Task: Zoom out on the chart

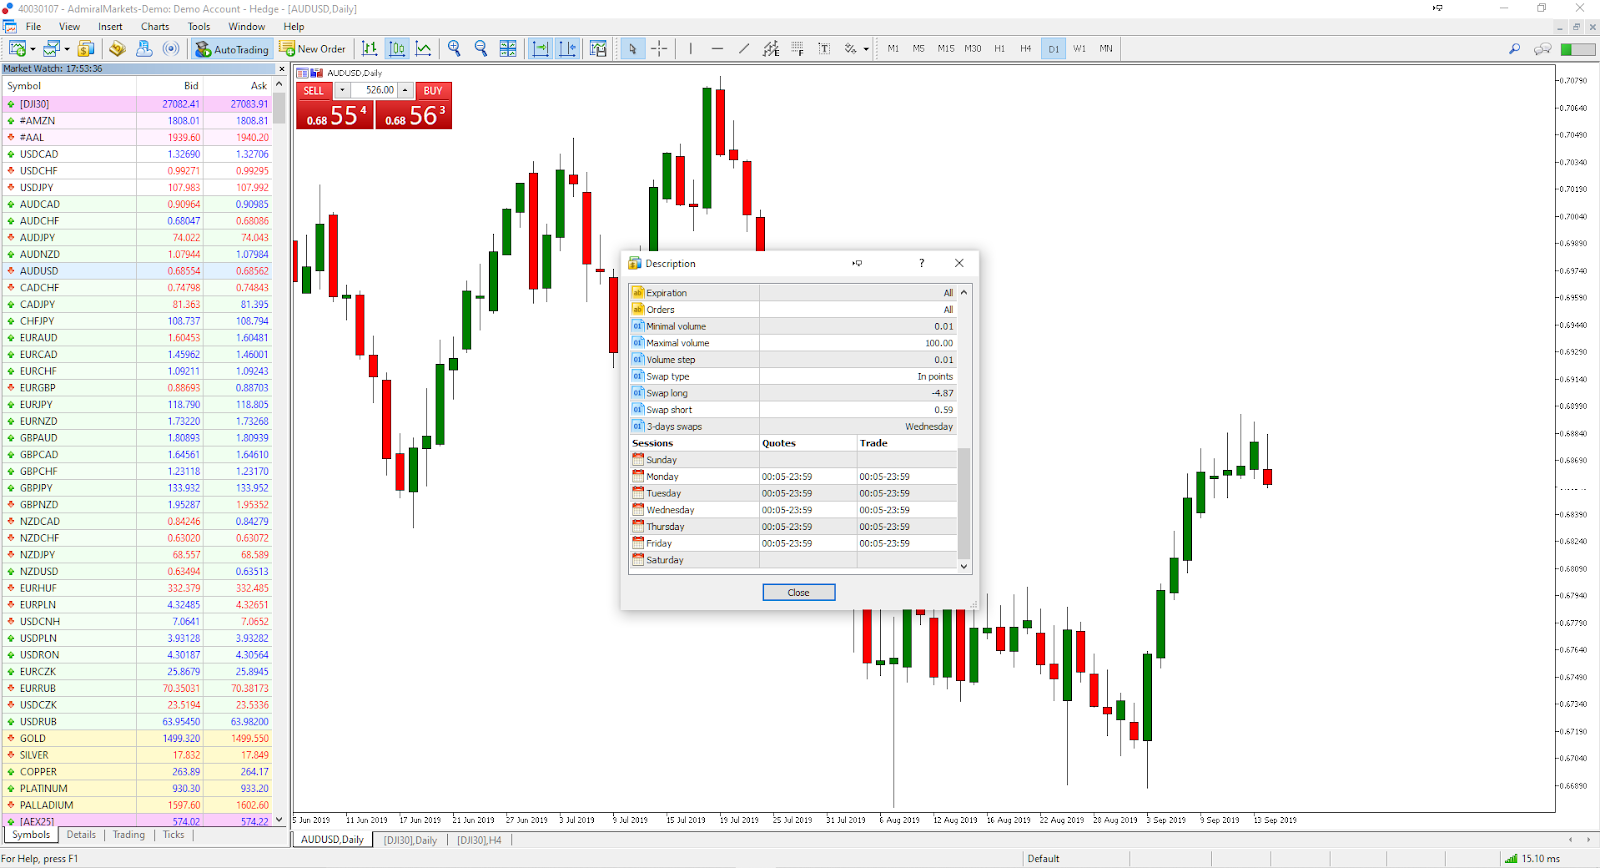Action: 481,48
